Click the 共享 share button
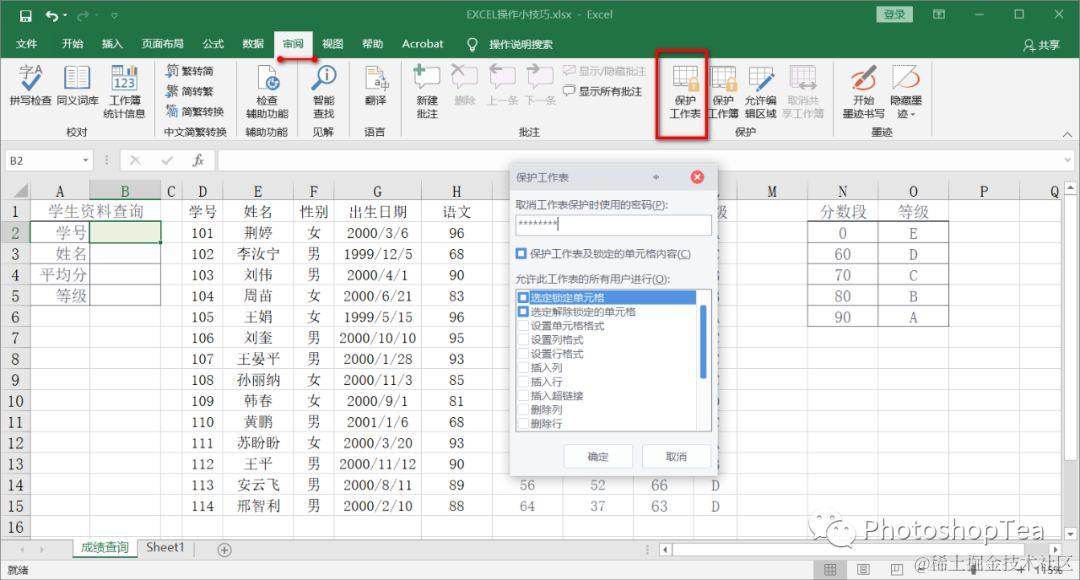The image size is (1080, 580). click(1041, 44)
